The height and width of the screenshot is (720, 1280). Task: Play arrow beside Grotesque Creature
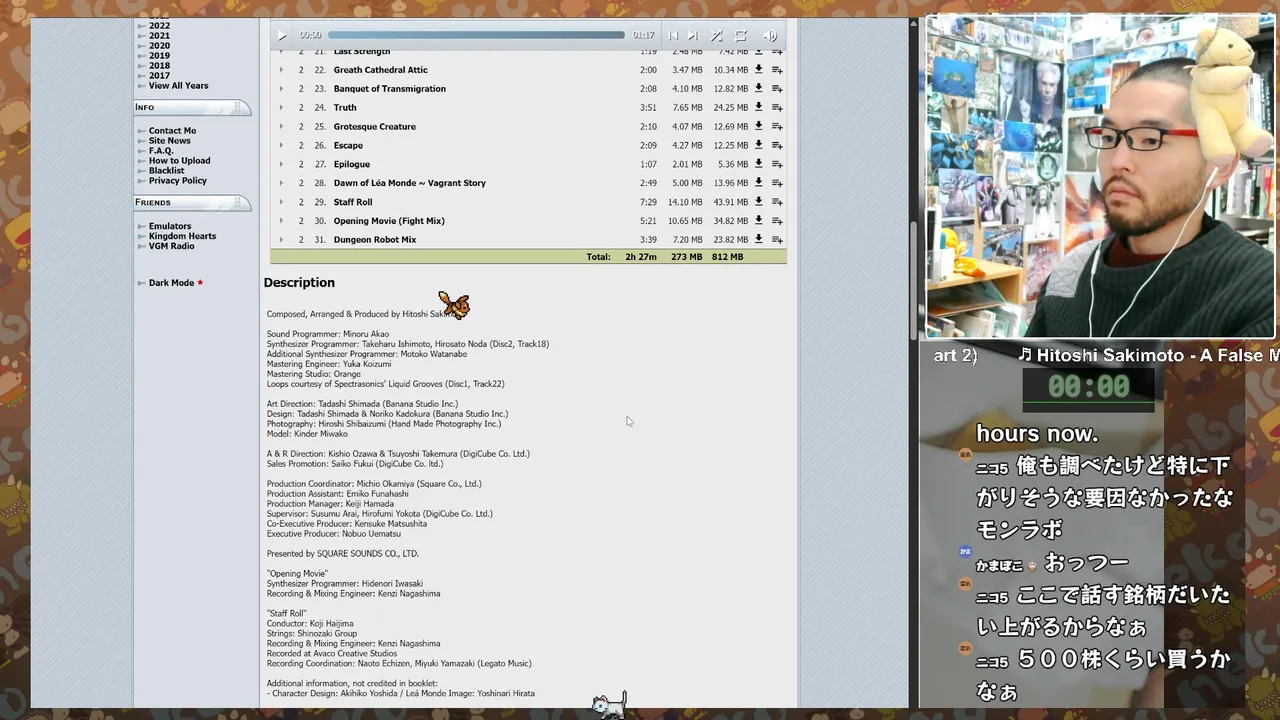[x=281, y=127]
